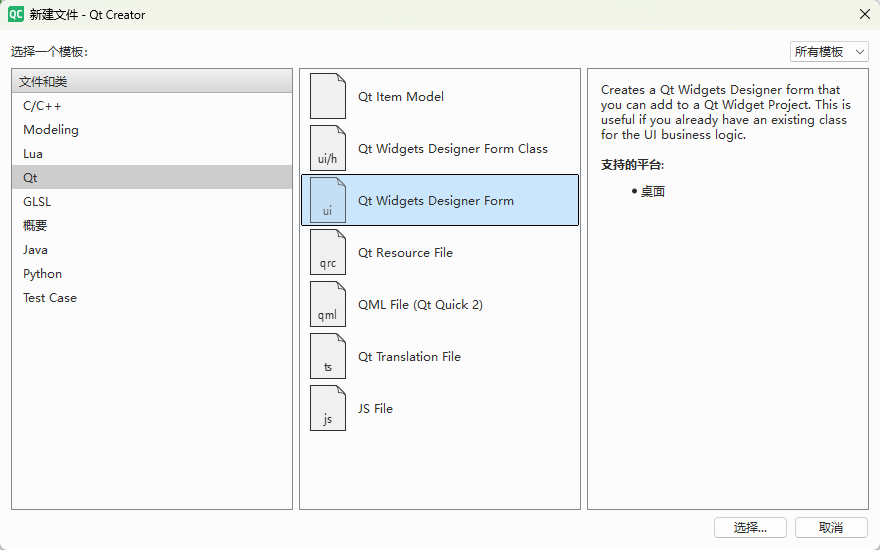Click the 选择... button
Screen dimensions: 880x550
750,528
